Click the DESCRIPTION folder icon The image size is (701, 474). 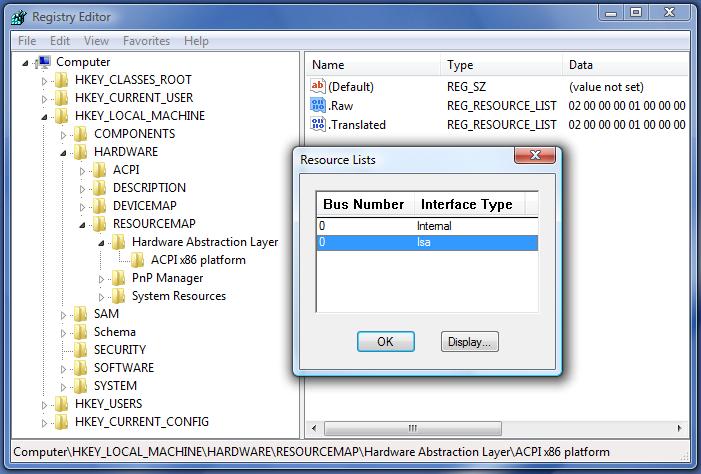pyautogui.click(x=99, y=188)
